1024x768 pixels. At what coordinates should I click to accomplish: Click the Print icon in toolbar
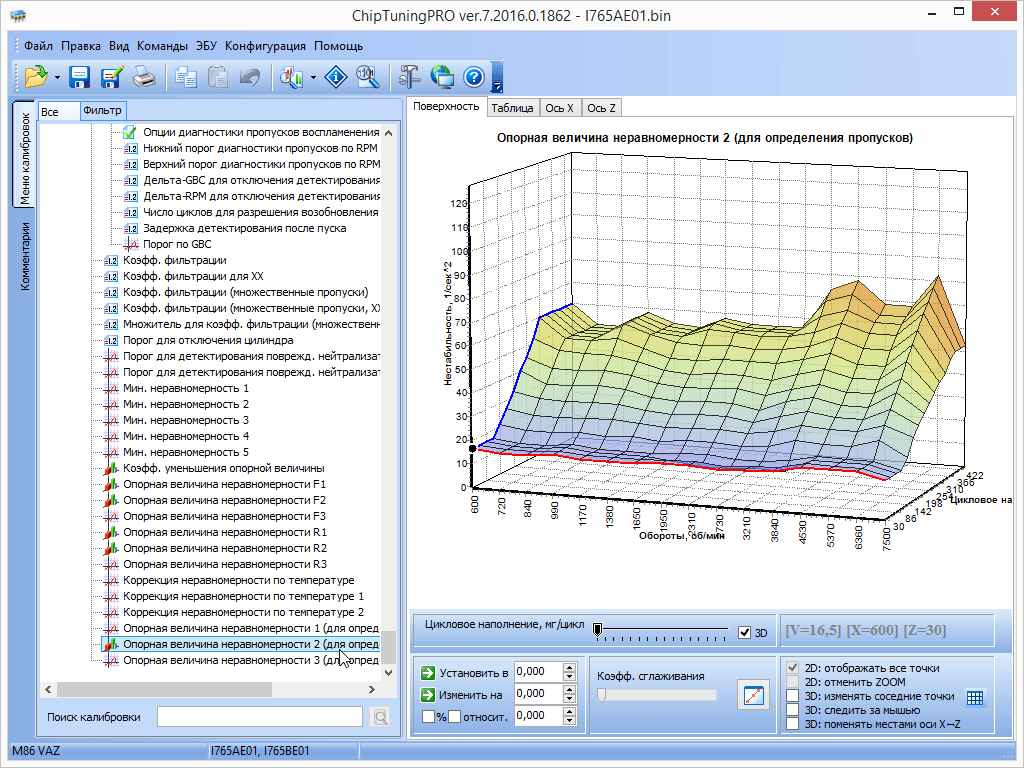pyautogui.click(x=144, y=76)
